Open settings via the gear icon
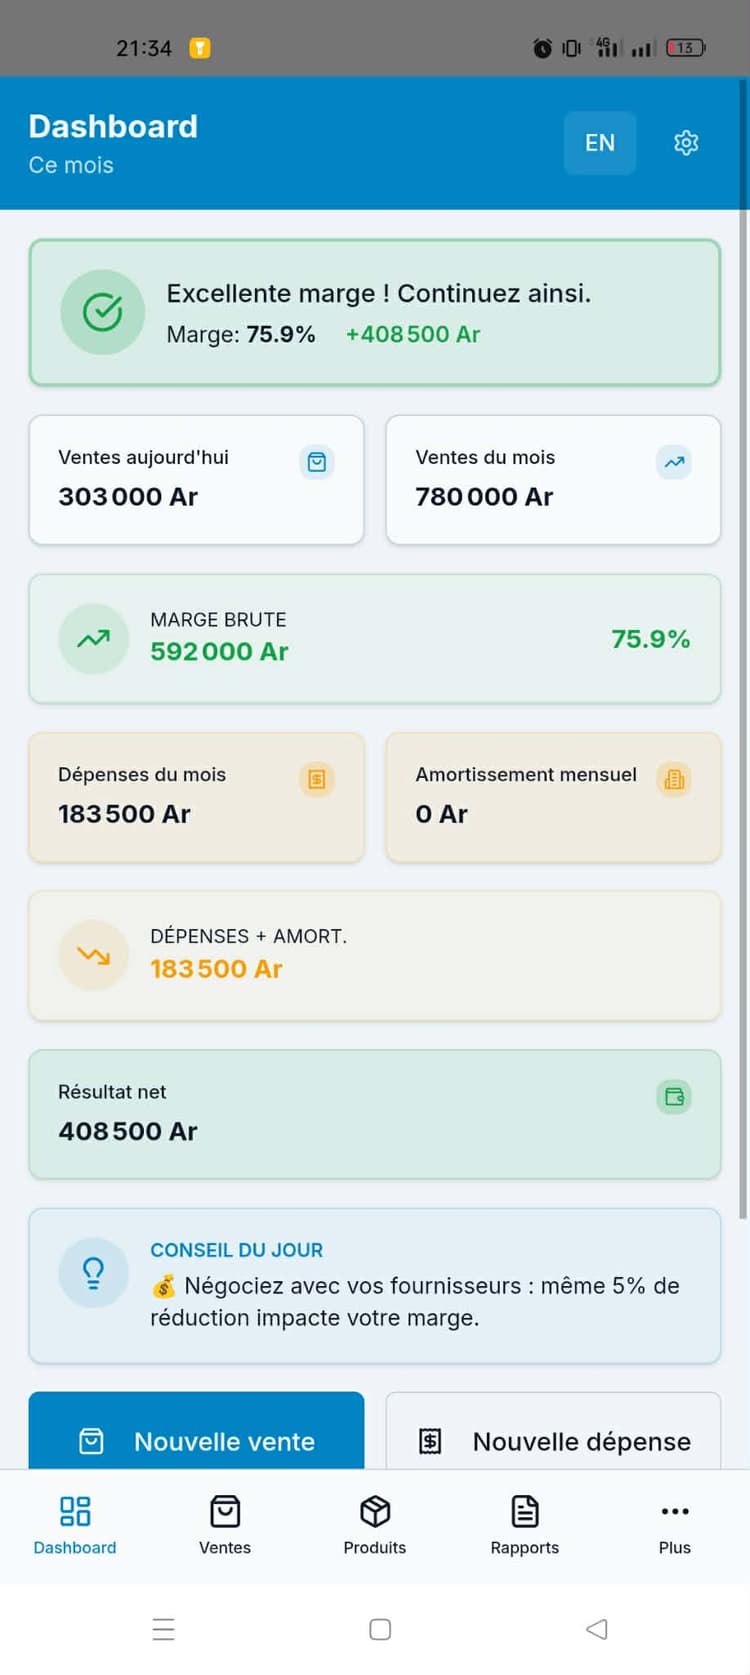This screenshot has width=750, height=1675. tap(686, 143)
